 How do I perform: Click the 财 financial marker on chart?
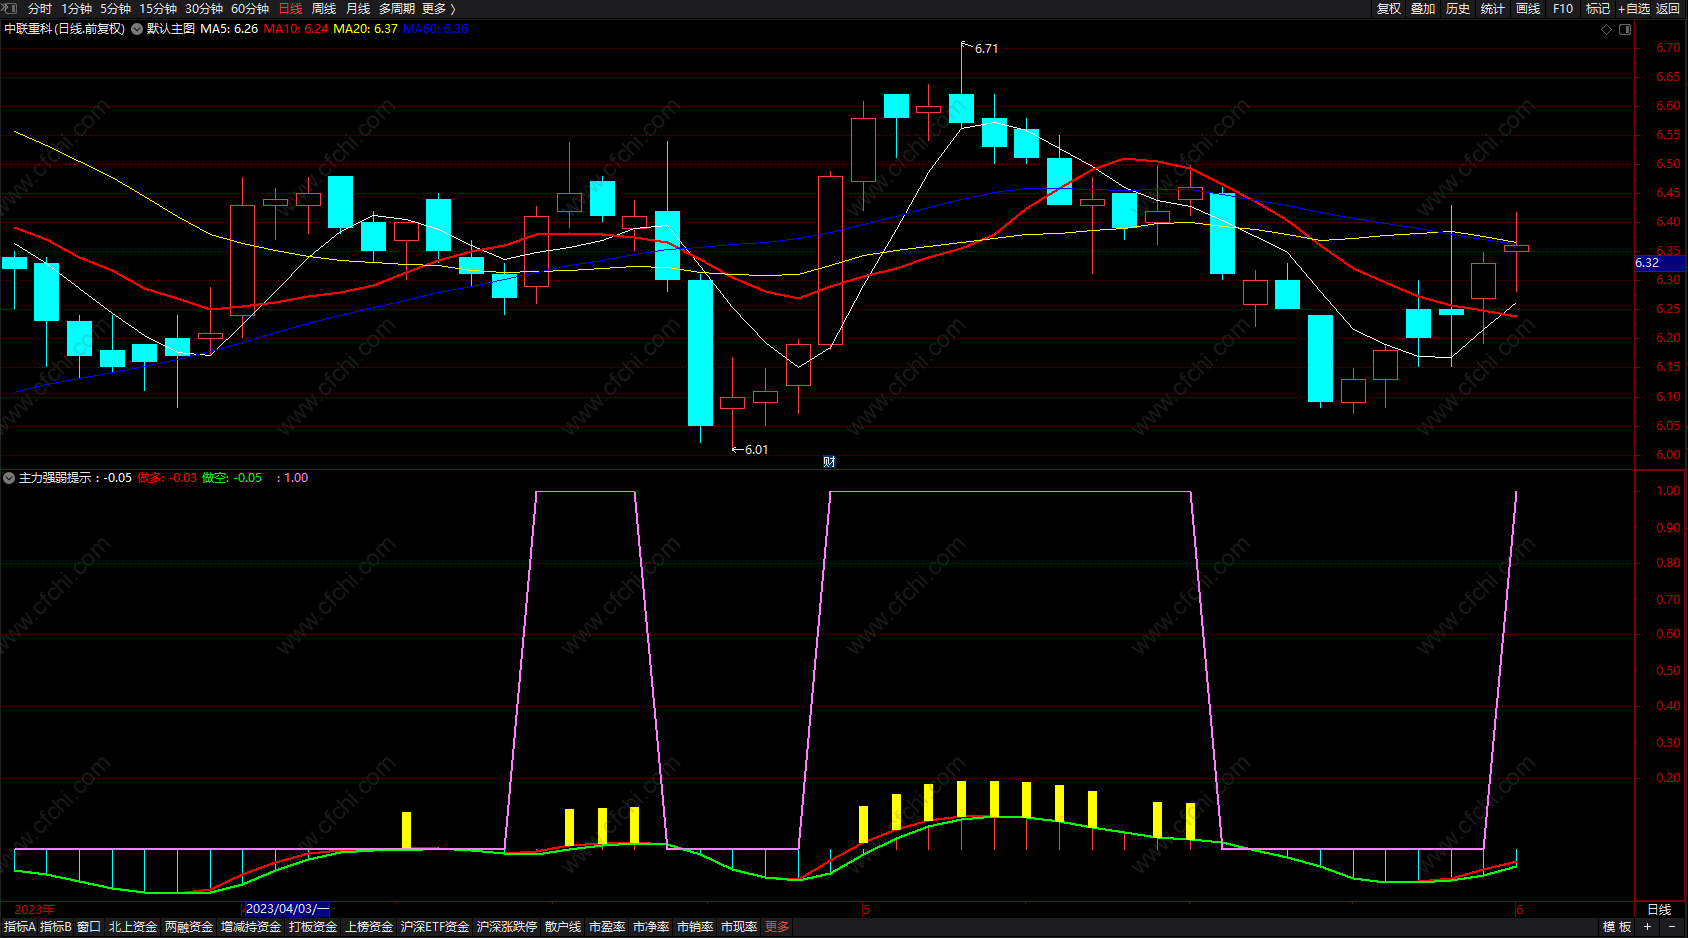(x=829, y=461)
